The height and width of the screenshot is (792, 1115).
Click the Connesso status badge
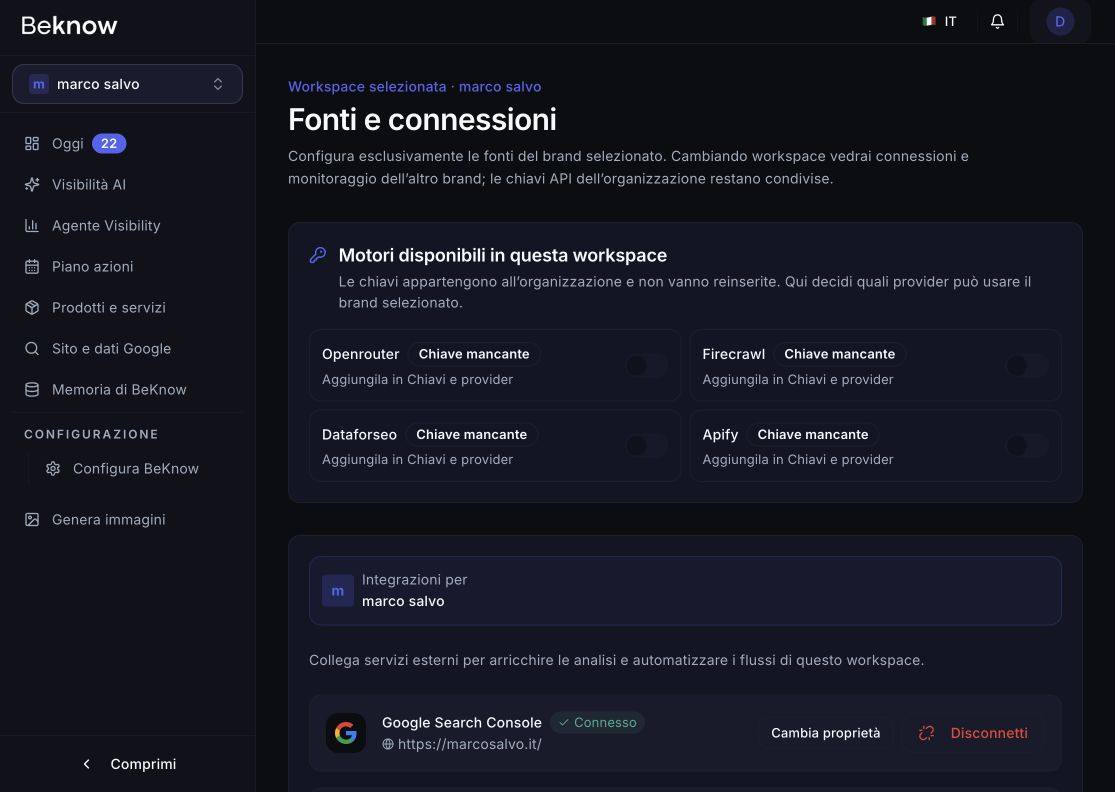(x=597, y=722)
